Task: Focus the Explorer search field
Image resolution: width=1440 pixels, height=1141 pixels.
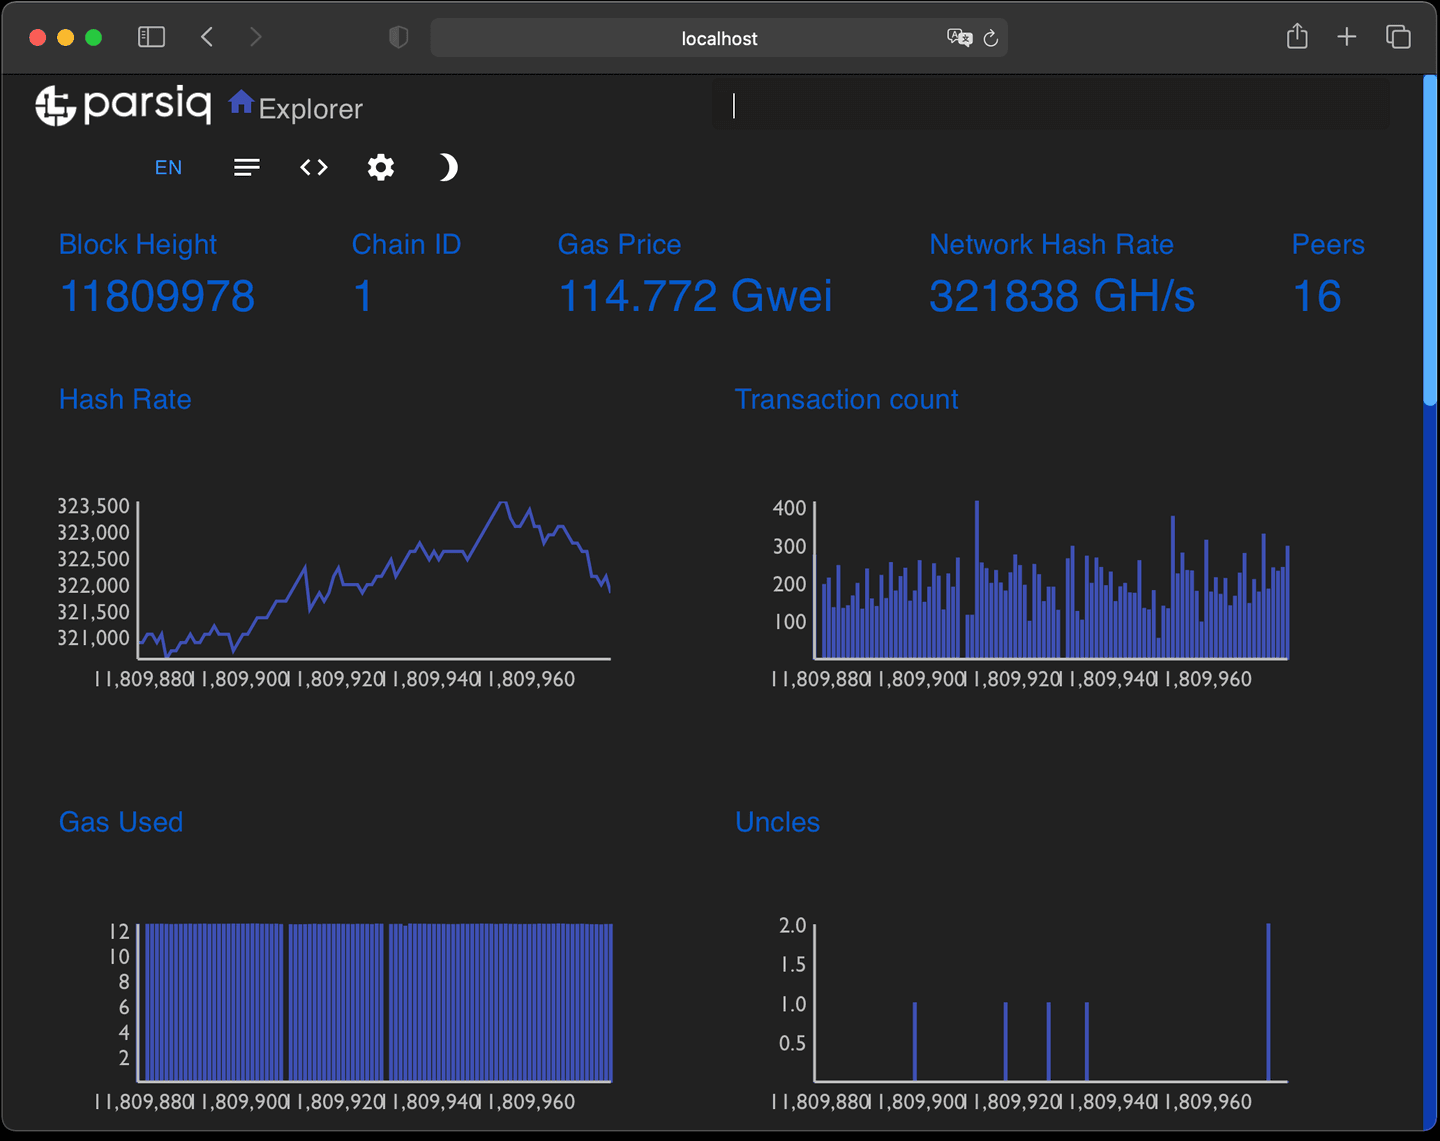Action: pyautogui.click(x=1050, y=105)
